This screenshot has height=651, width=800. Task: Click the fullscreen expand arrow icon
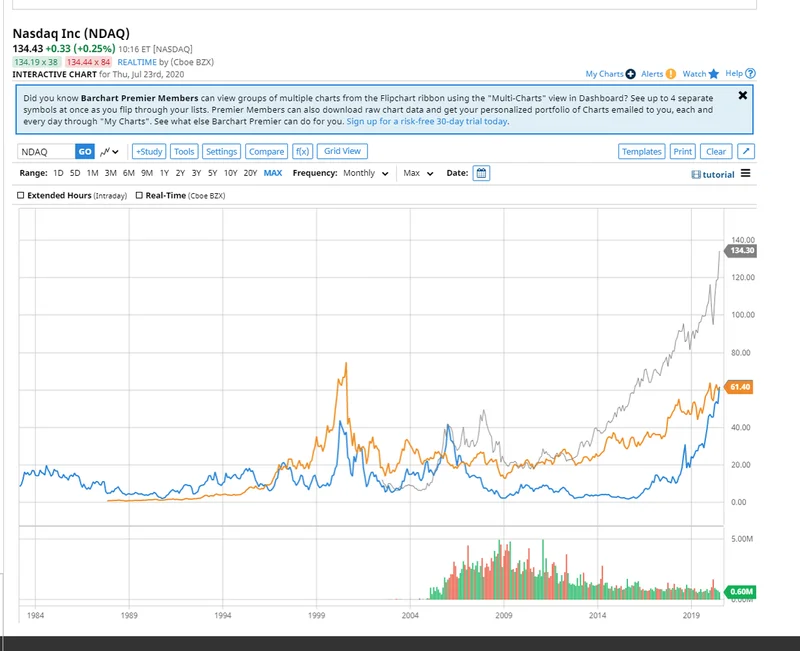pos(746,151)
